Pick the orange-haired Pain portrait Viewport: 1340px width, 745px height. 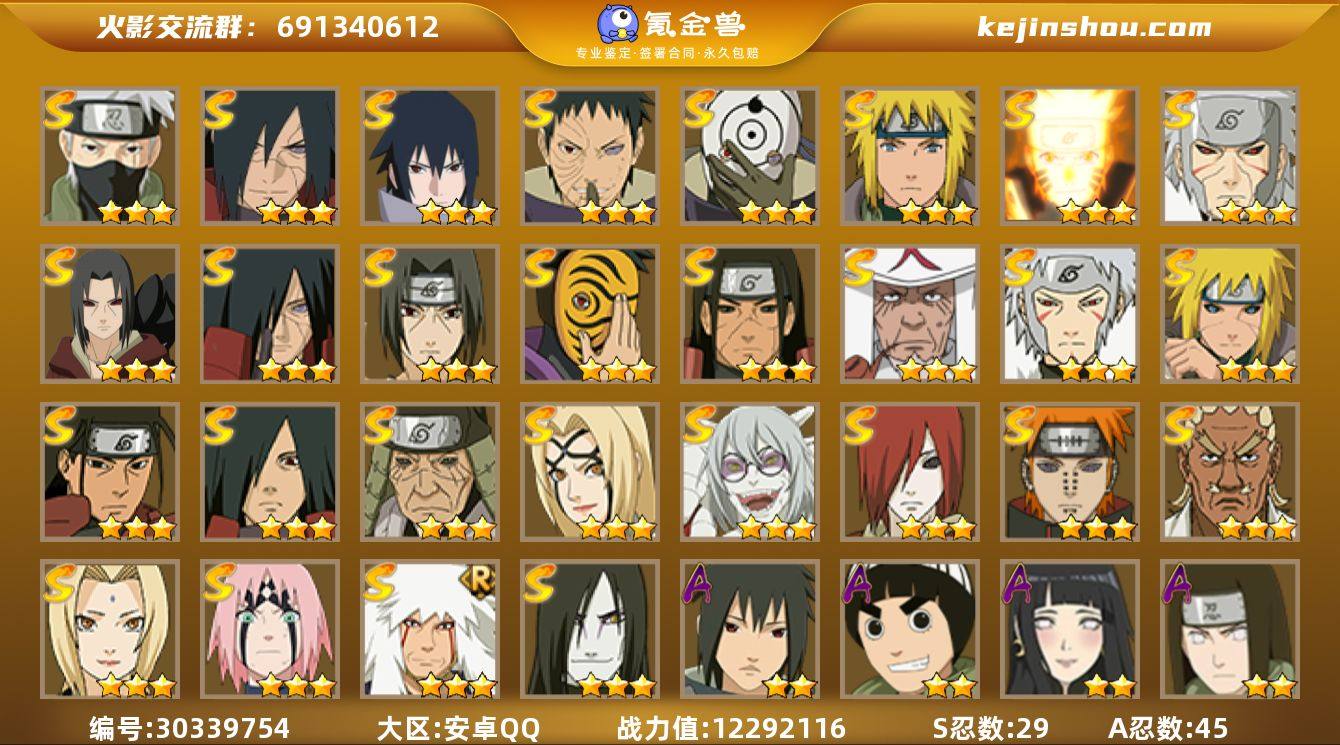(x=1070, y=472)
